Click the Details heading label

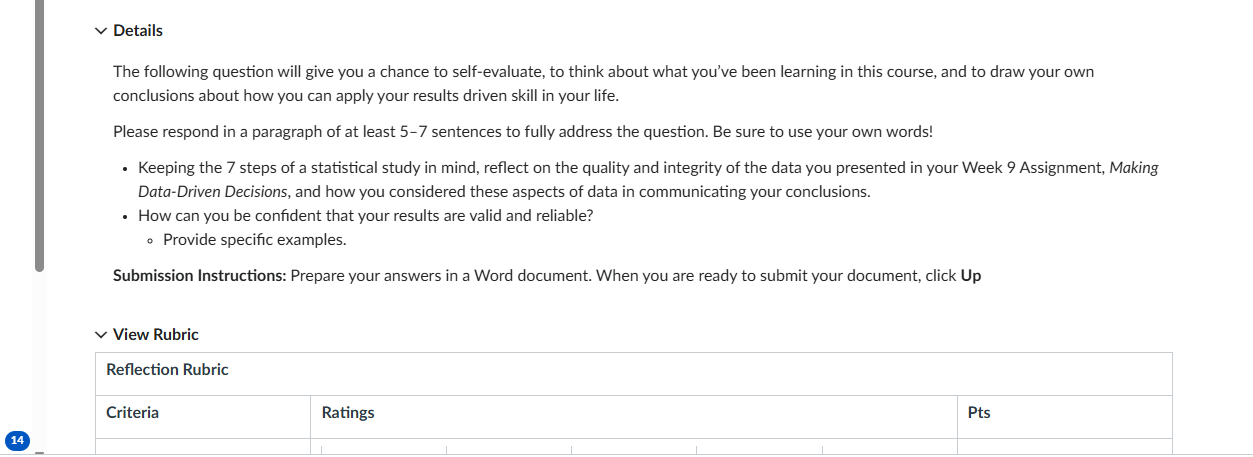click(138, 31)
